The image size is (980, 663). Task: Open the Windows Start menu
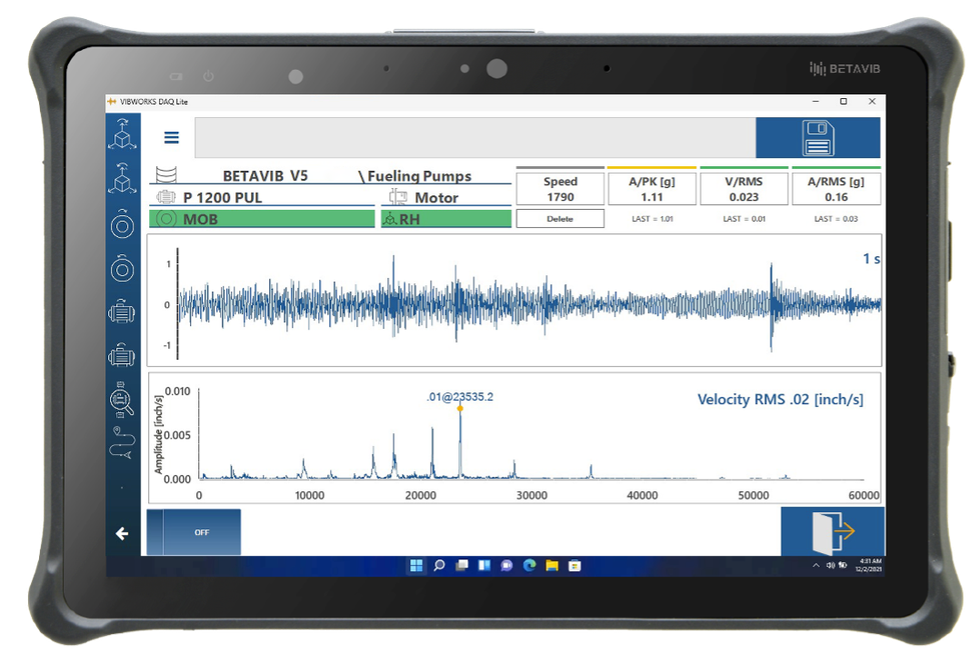[x=416, y=566]
